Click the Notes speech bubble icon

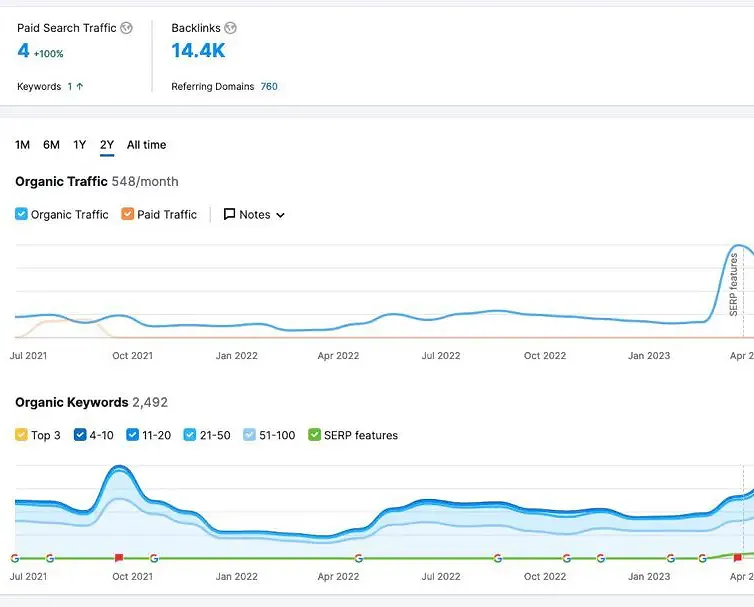pyautogui.click(x=230, y=214)
